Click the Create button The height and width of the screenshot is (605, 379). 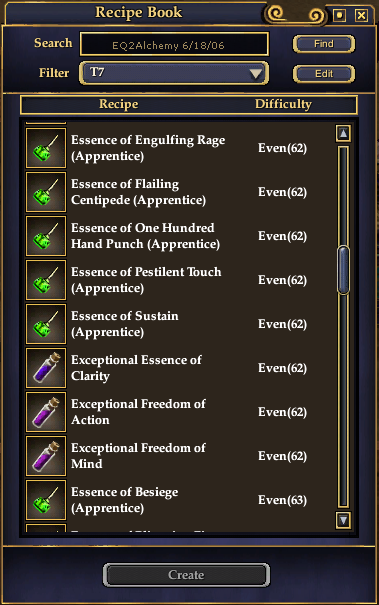[186, 575]
